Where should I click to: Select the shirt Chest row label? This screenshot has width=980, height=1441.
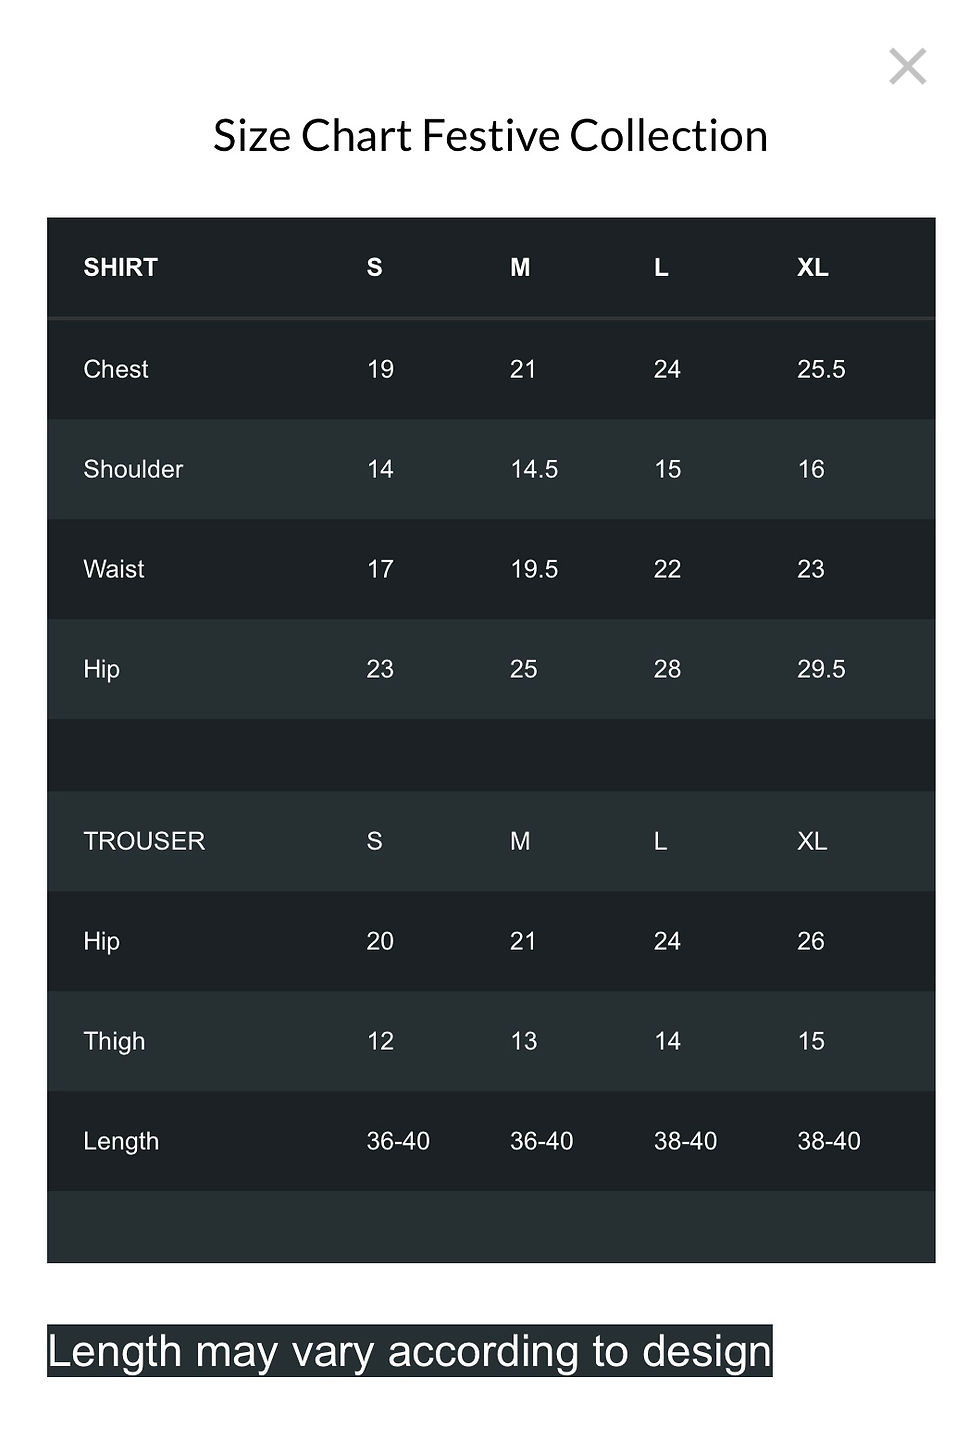116,369
